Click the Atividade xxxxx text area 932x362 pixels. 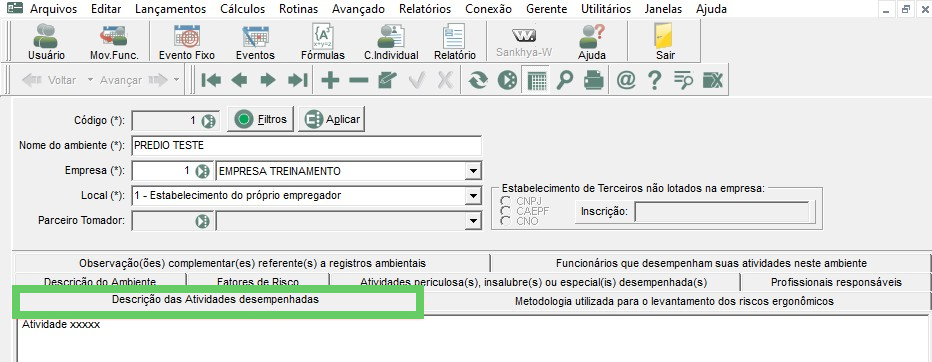pyautogui.click(x=473, y=339)
